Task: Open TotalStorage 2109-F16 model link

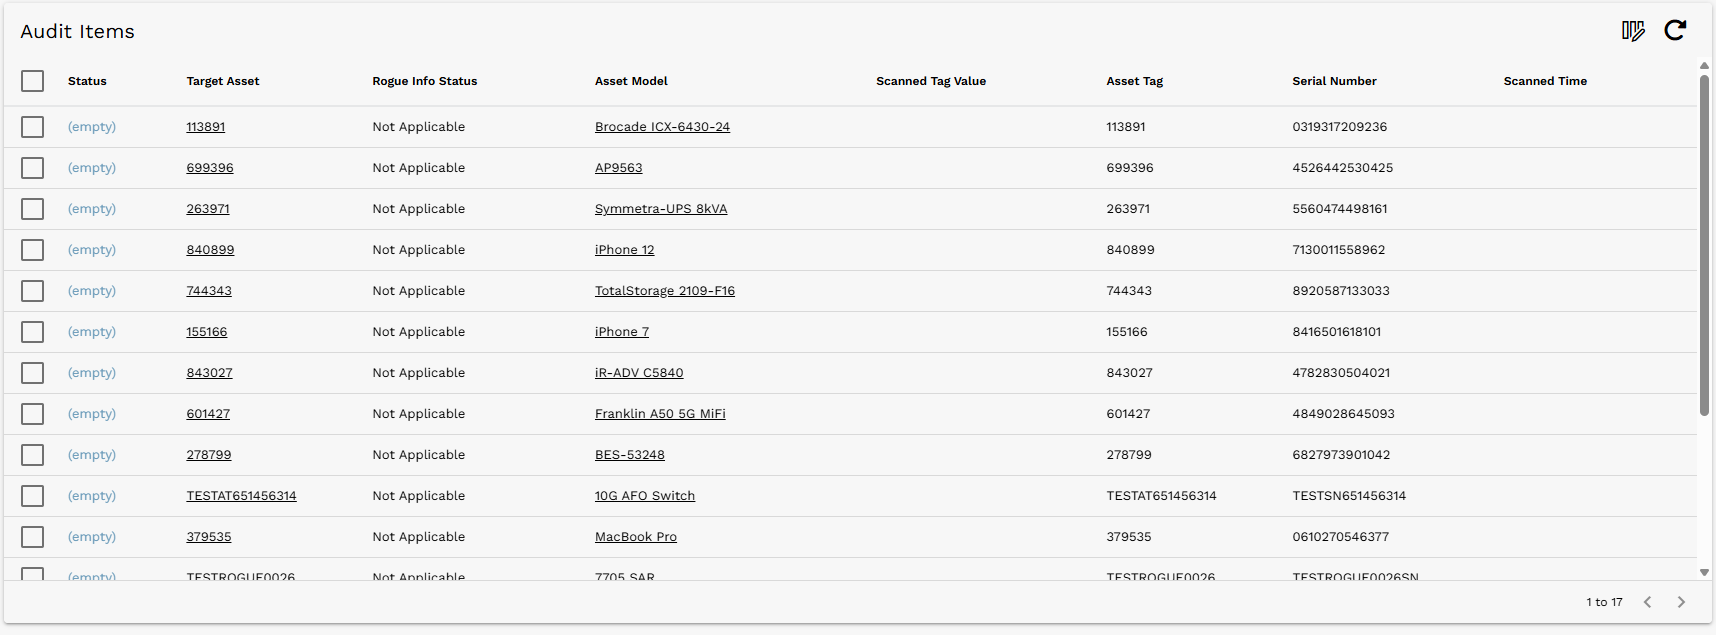Action: (665, 291)
